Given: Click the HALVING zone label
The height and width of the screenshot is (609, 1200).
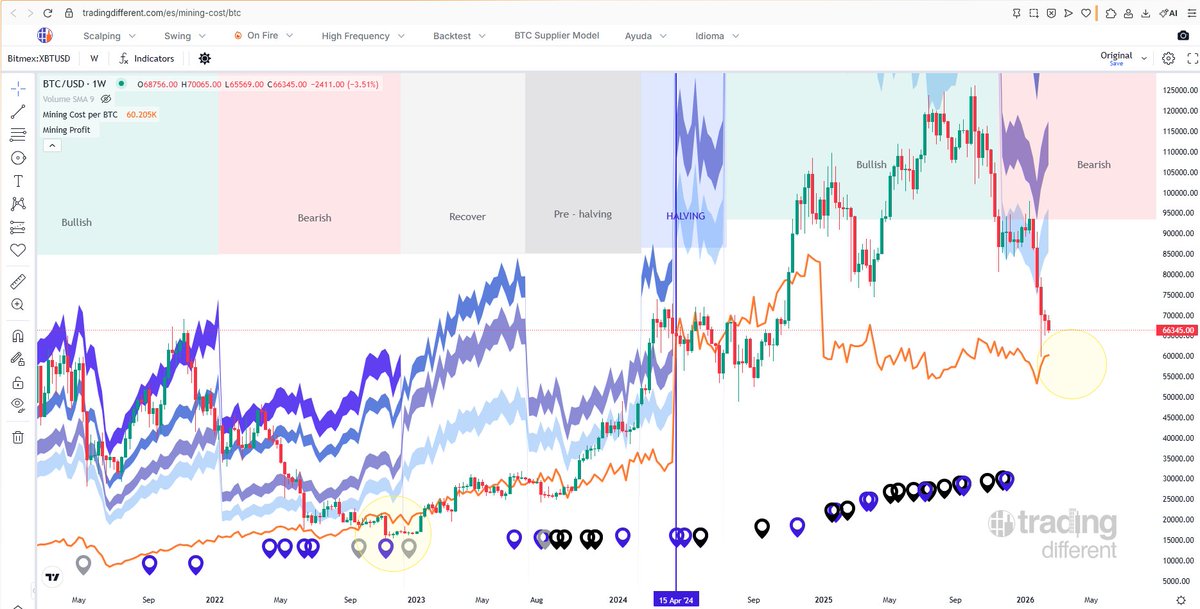Looking at the screenshot, I should pyautogui.click(x=685, y=215).
